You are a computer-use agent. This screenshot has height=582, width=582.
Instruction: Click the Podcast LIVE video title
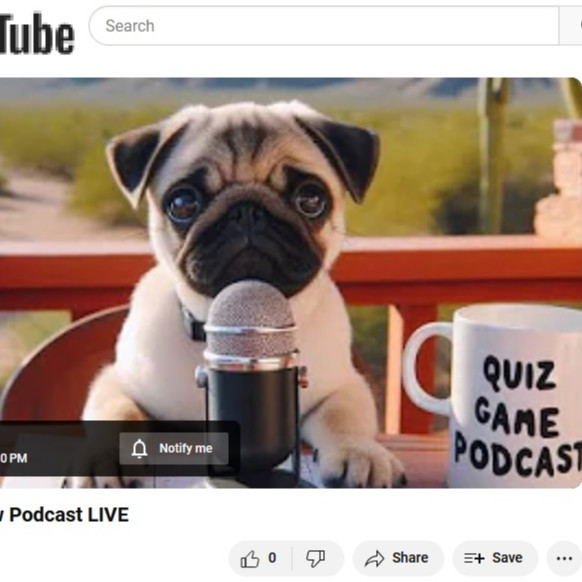pos(65,514)
